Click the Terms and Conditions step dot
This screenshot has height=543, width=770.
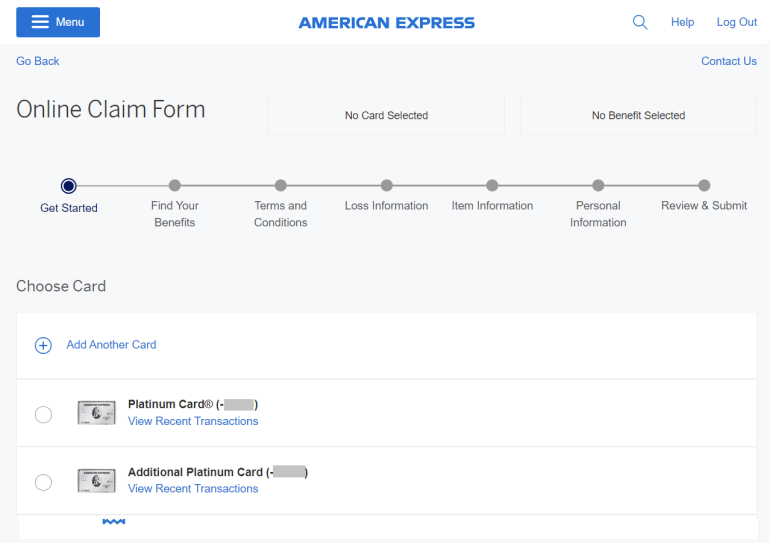coord(281,185)
